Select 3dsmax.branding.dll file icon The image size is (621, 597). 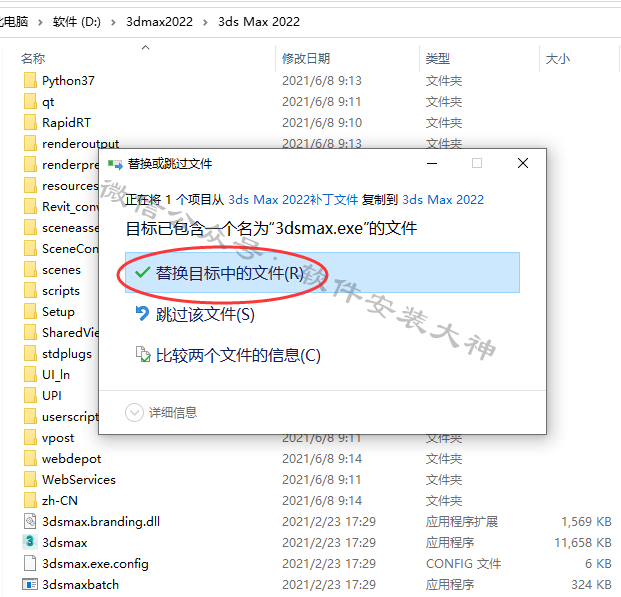coord(30,521)
